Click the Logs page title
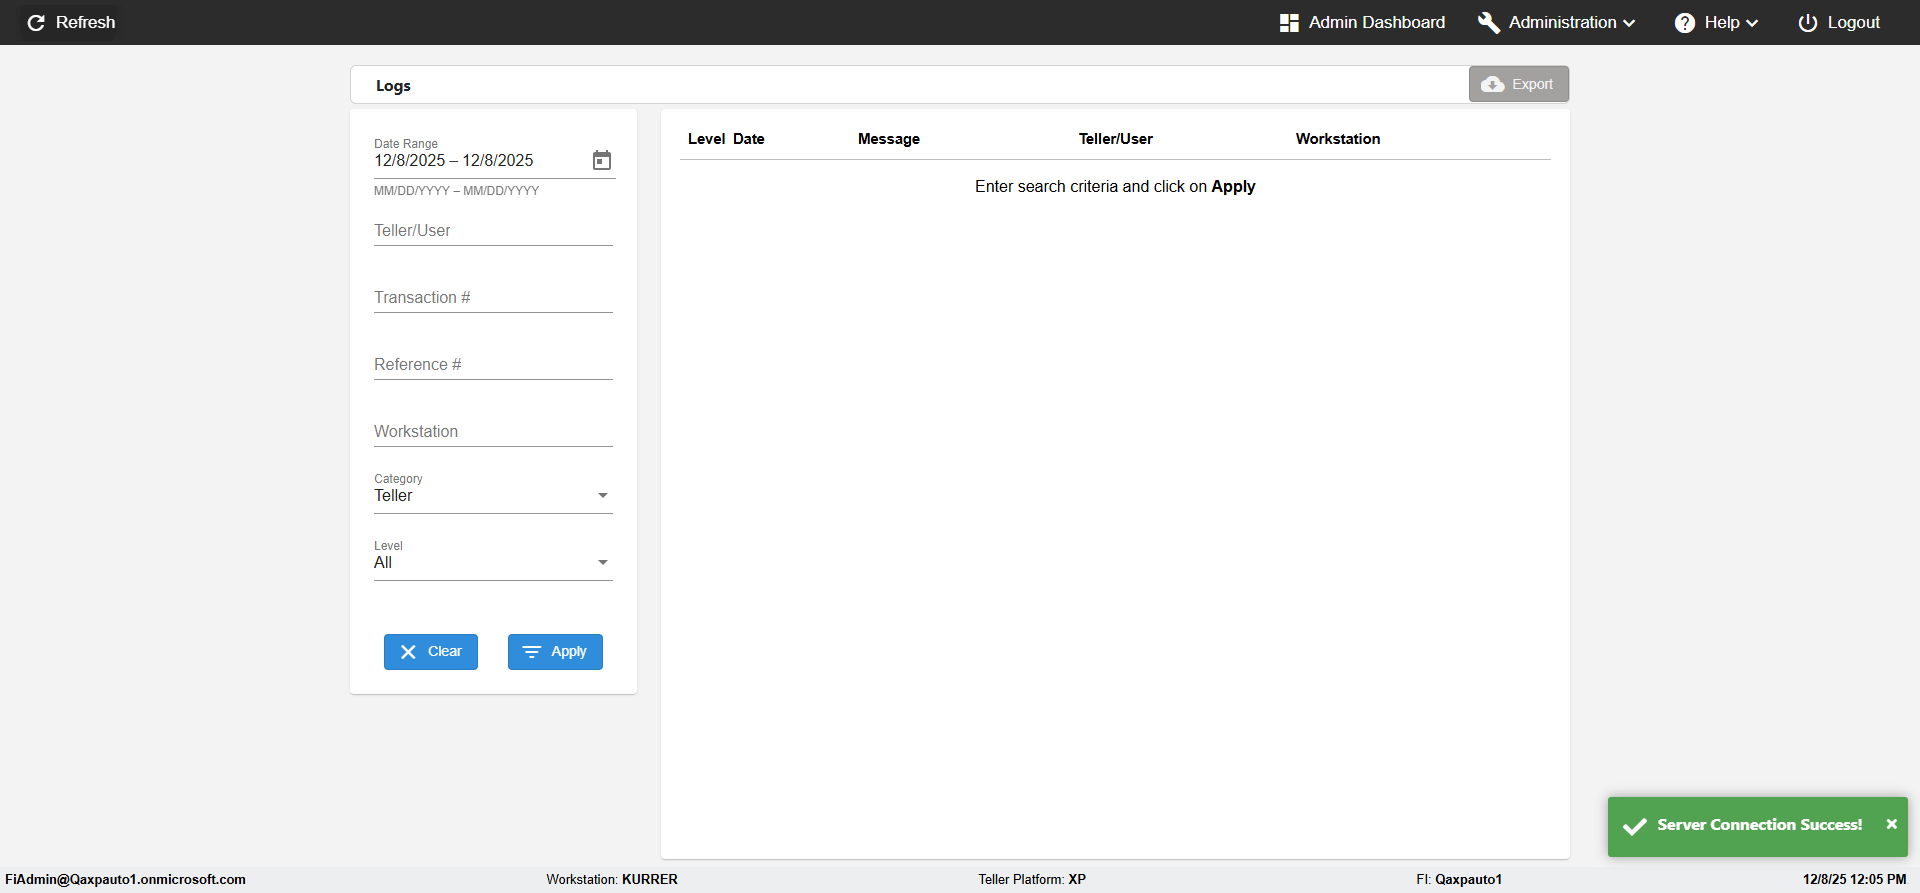1920x893 pixels. 393,86
